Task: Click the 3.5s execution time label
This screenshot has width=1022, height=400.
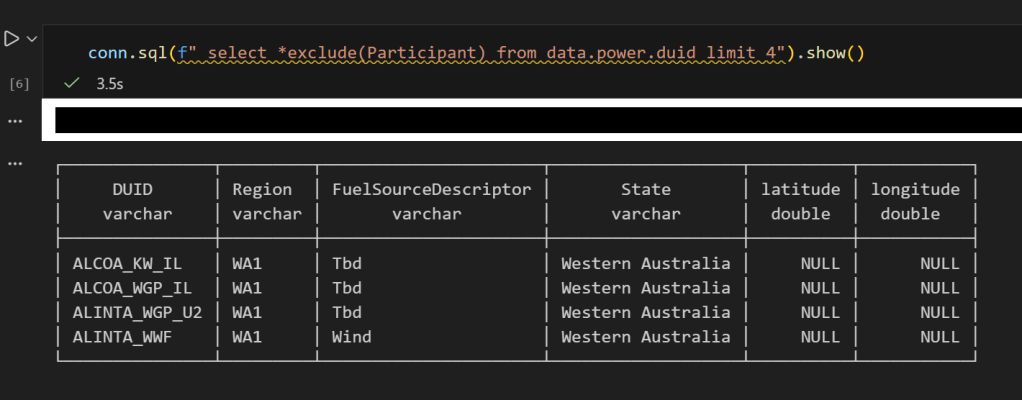Action: point(109,85)
